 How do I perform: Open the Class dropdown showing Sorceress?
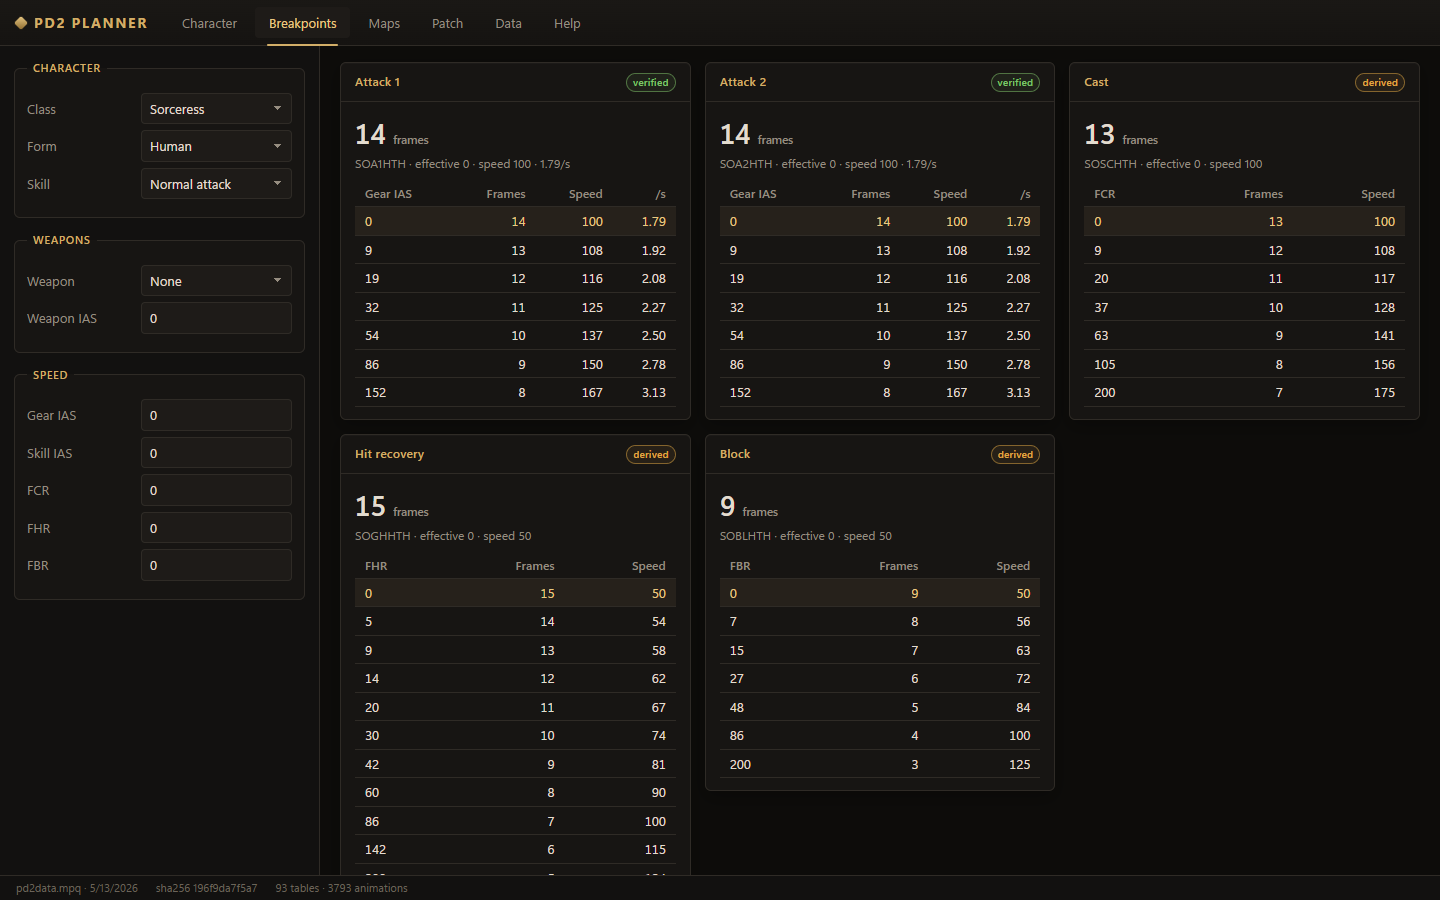[216, 109]
